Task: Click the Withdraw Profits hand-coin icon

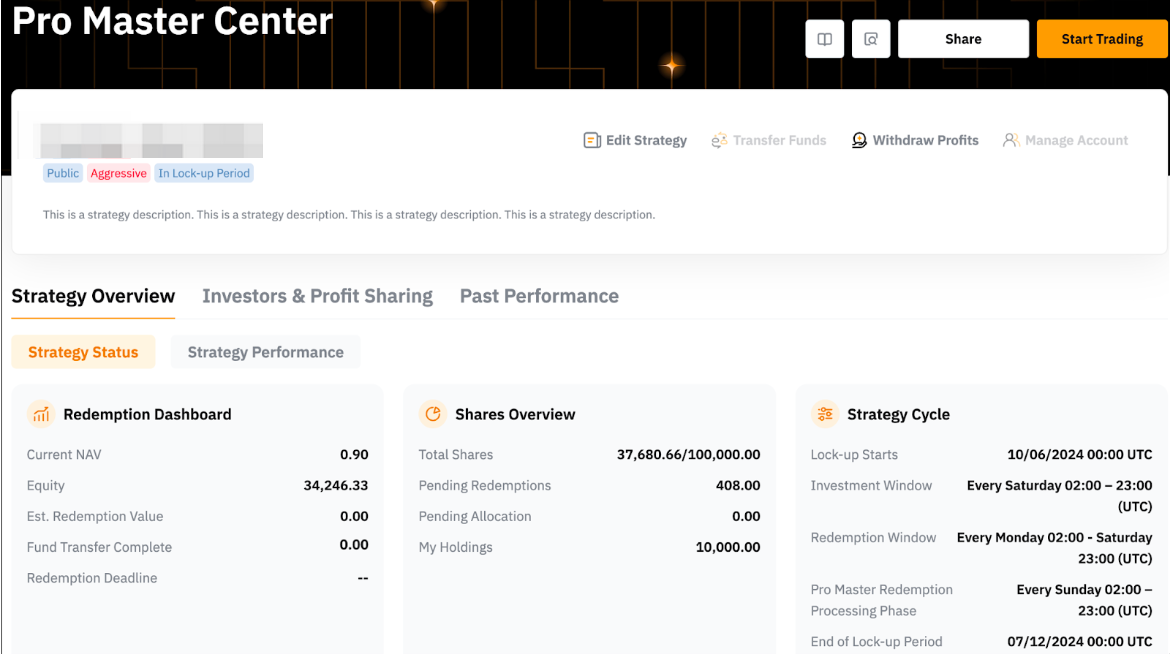Action: click(x=859, y=140)
